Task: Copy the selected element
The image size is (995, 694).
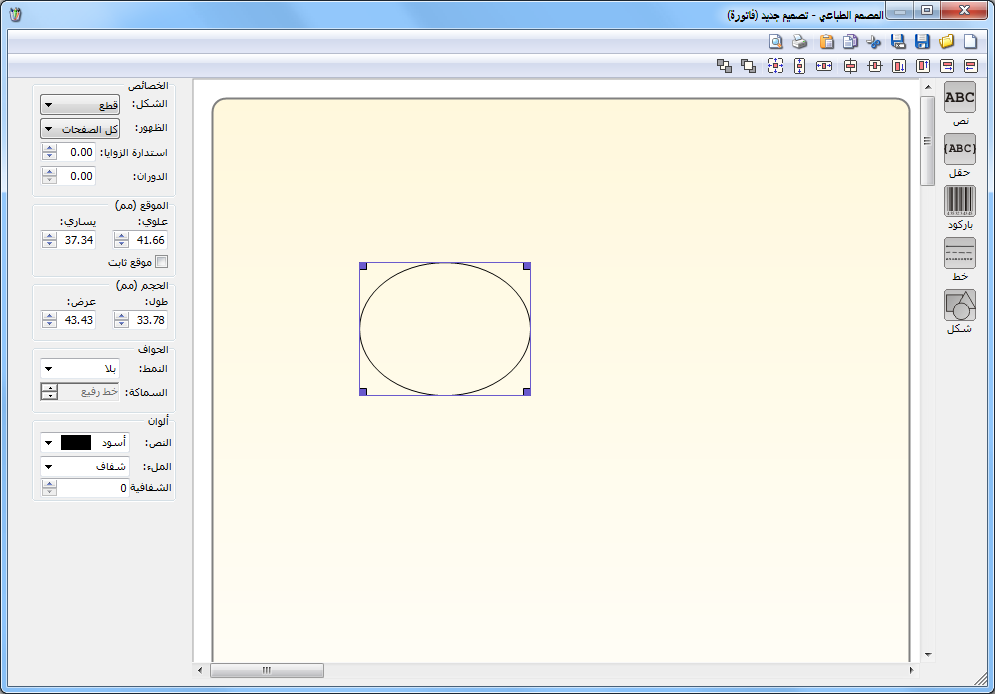Action: tap(850, 42)
